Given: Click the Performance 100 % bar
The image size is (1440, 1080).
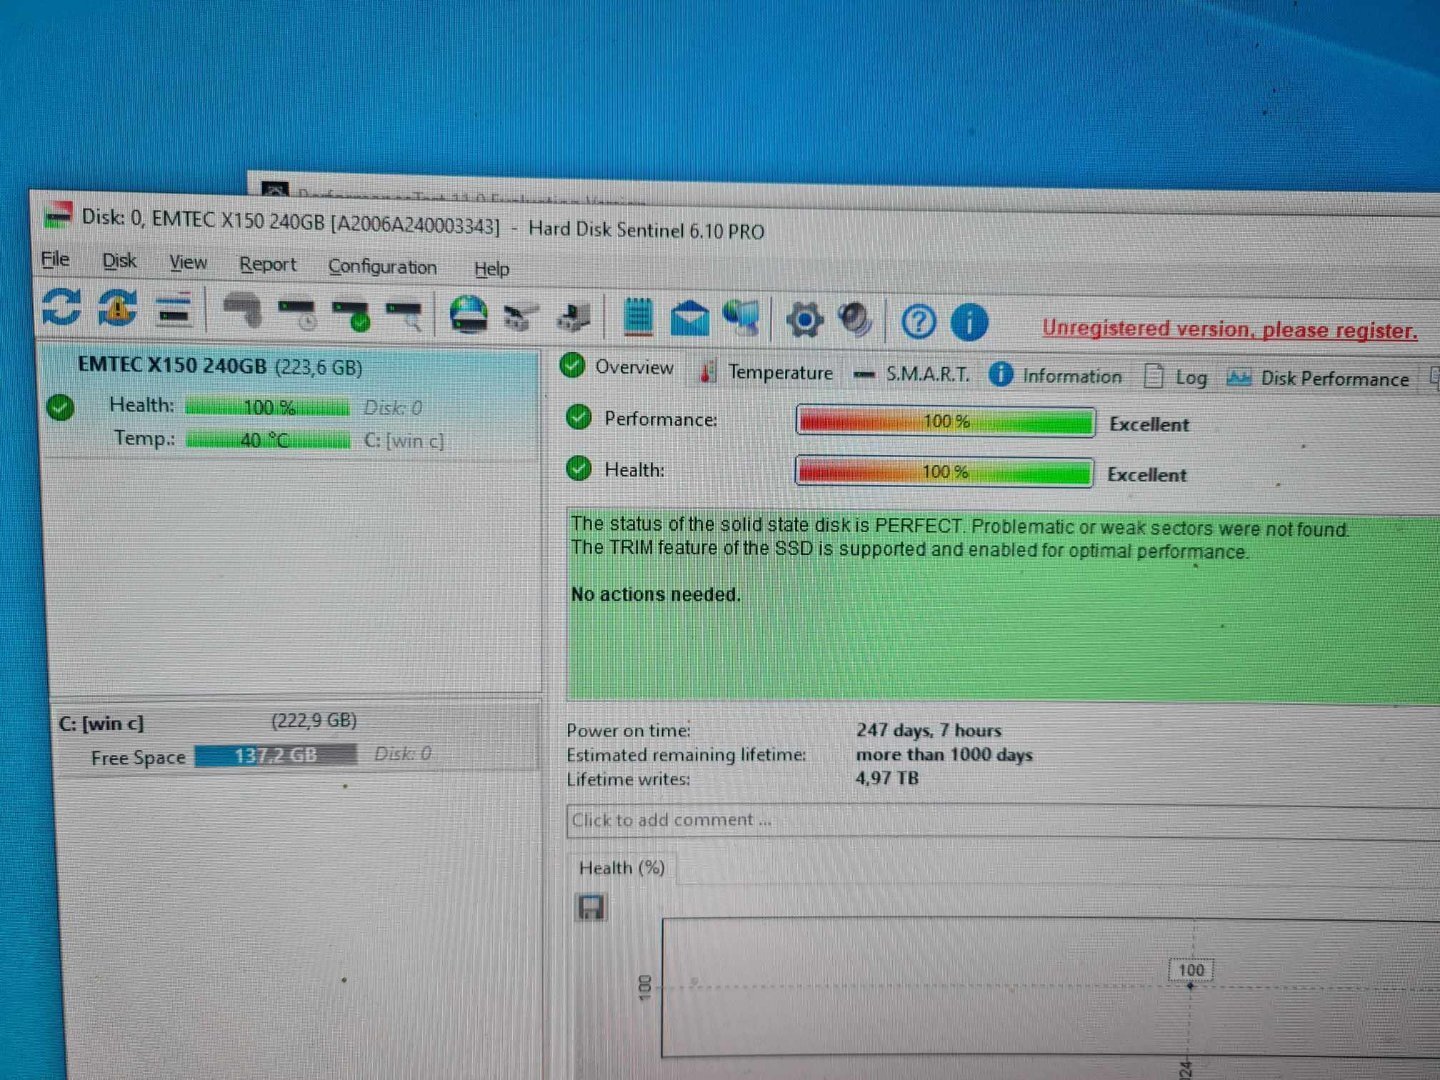Looking at the screenshot, I should click(945, 421).
